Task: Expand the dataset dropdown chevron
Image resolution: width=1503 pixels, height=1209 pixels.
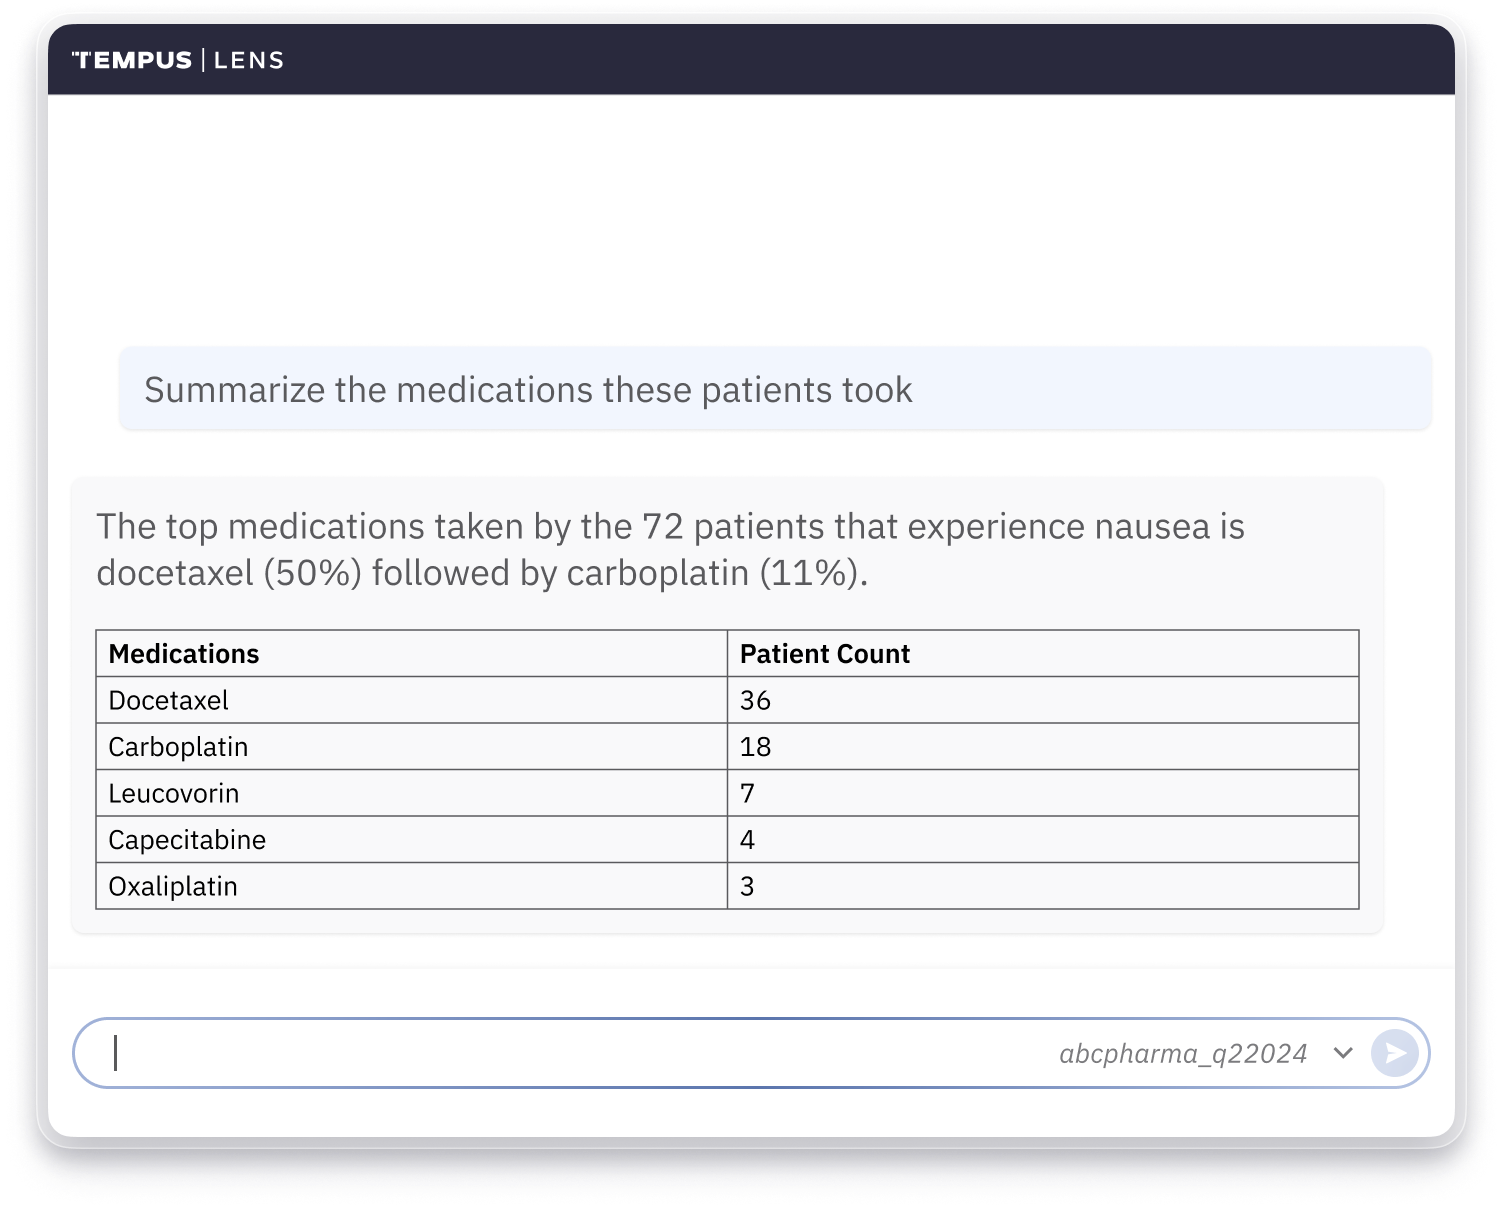Action: (x=1343, y=1053)
